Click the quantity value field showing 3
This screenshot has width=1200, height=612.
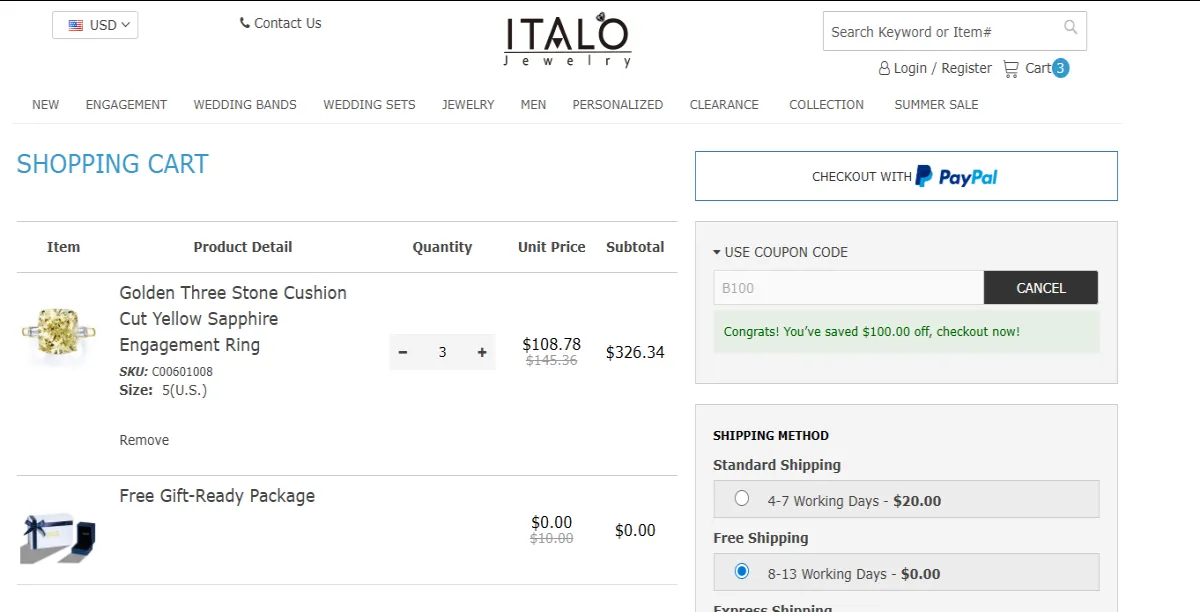(x=442, y=352)
